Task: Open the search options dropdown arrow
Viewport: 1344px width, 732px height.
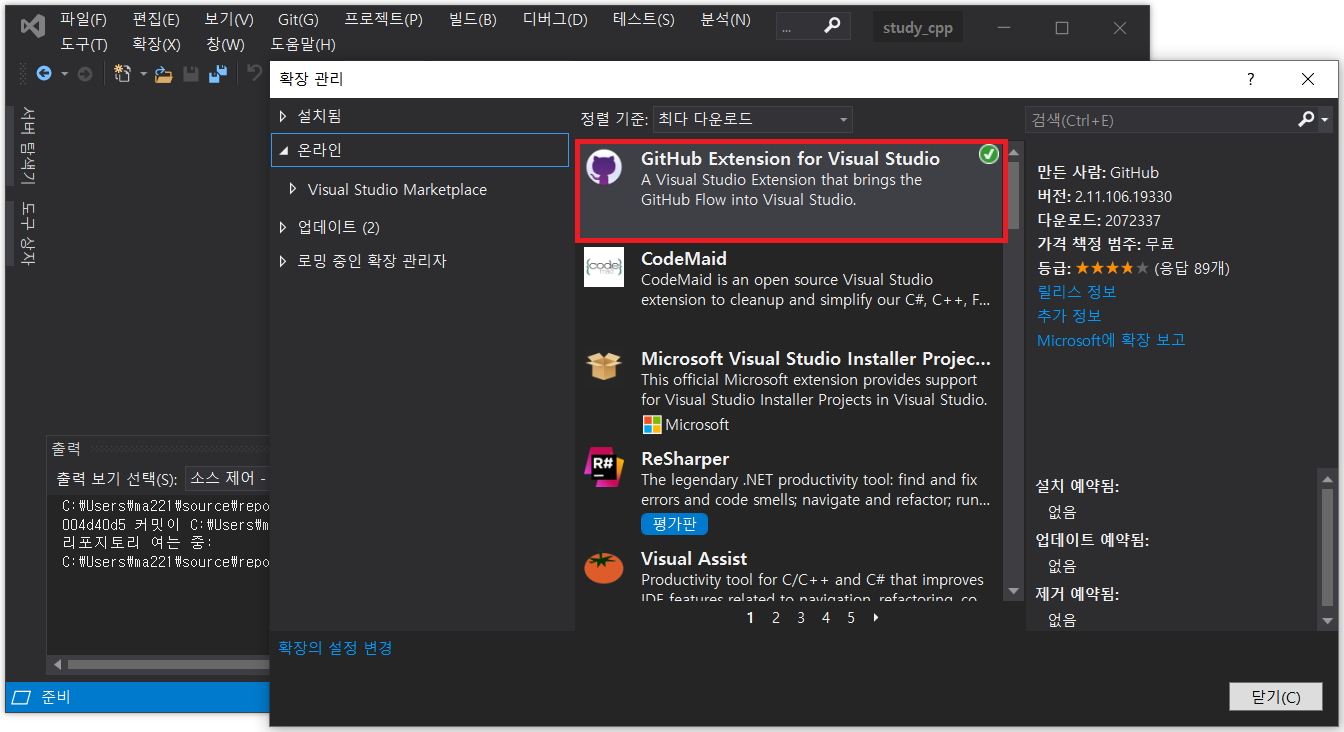Action: (1325, 119)
